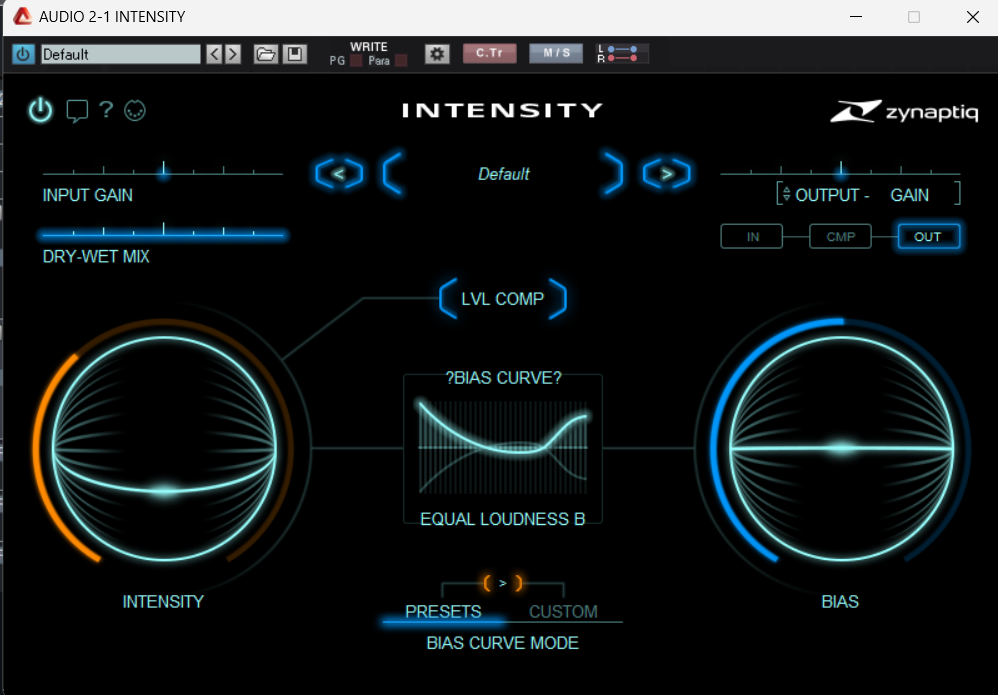
Task: Go to previous host preset arrow
Action: coord(214,54)
